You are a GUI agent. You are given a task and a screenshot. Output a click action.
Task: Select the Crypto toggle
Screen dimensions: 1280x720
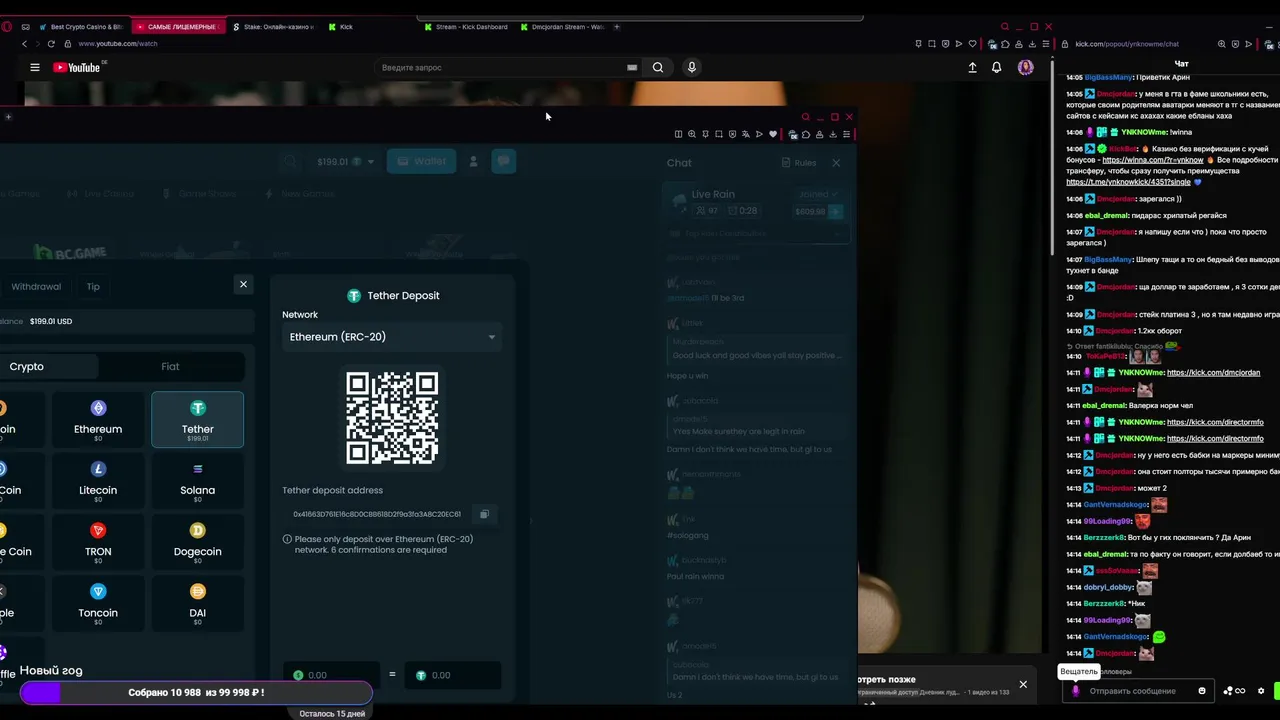coord(49,366)
